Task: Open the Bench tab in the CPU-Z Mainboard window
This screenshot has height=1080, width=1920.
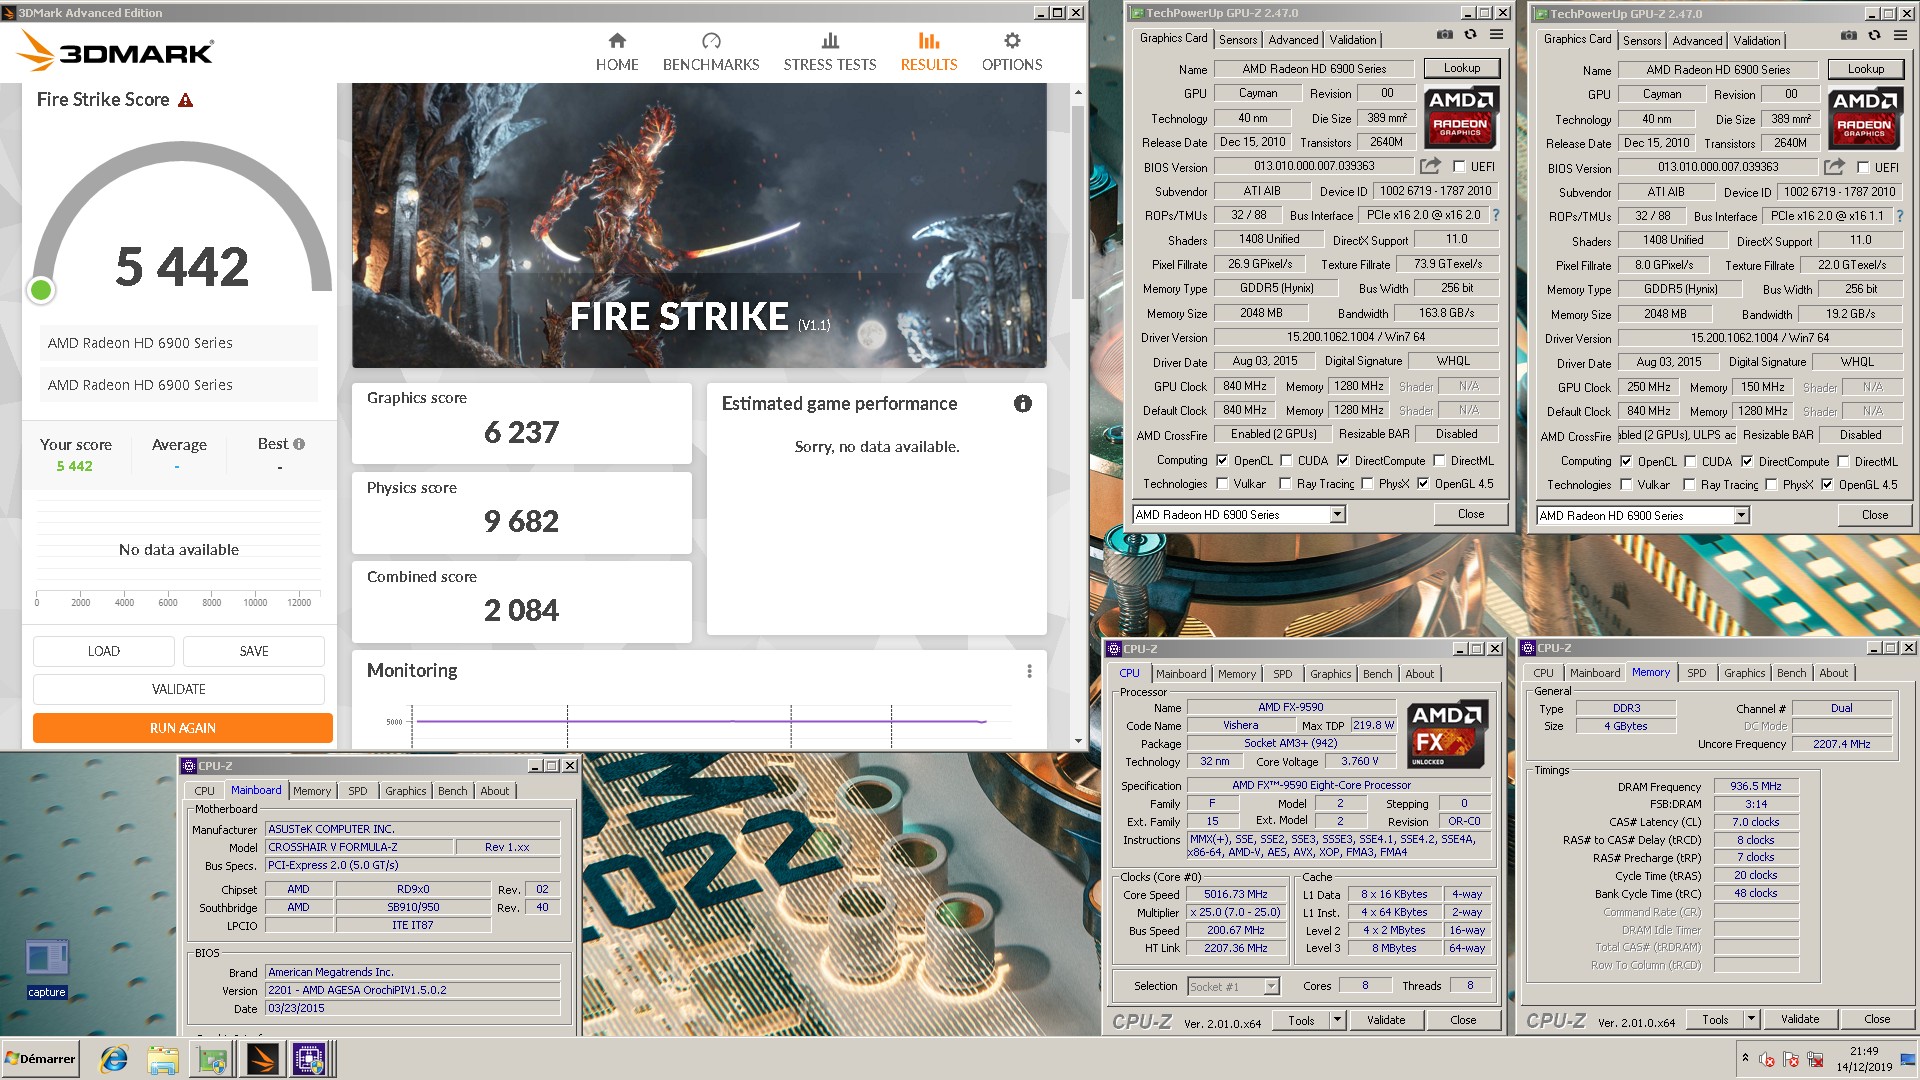Action: click(x=452, y=791)
